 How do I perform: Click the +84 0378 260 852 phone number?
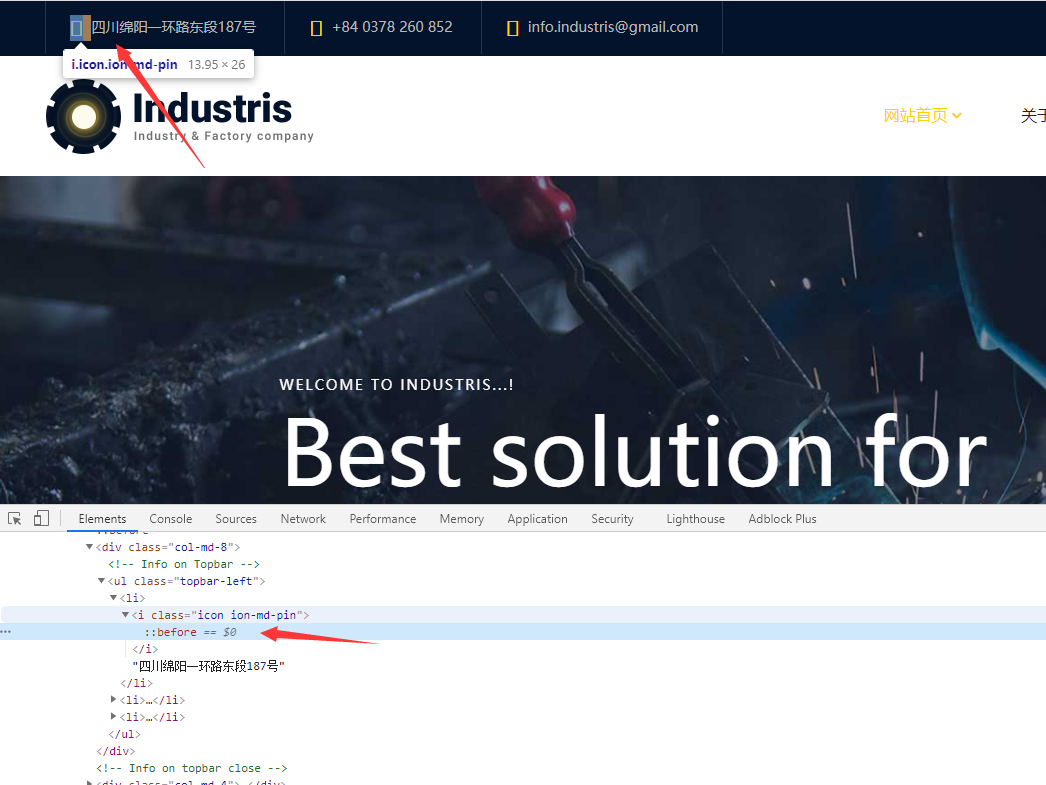[392, 27]
